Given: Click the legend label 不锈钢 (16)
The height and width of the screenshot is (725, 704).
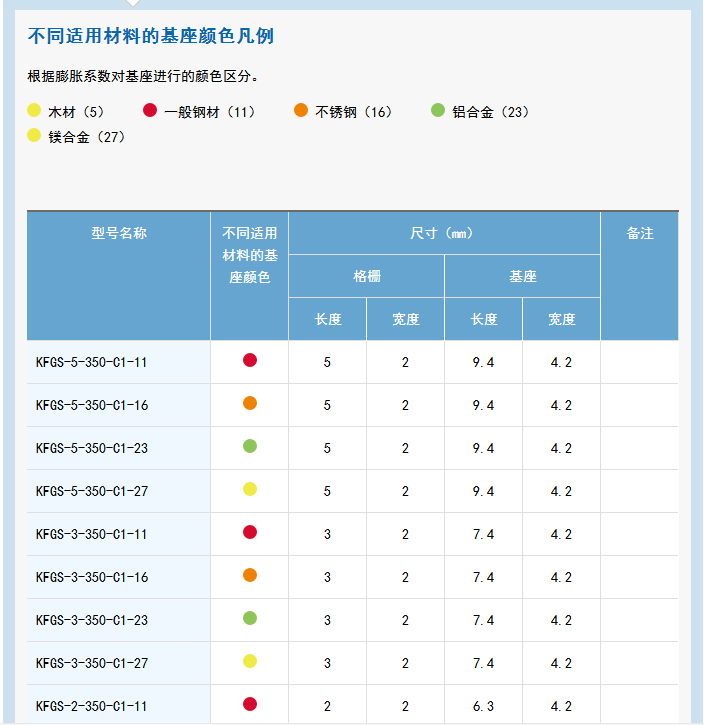Looking at the screenshot, I should 354,112.
